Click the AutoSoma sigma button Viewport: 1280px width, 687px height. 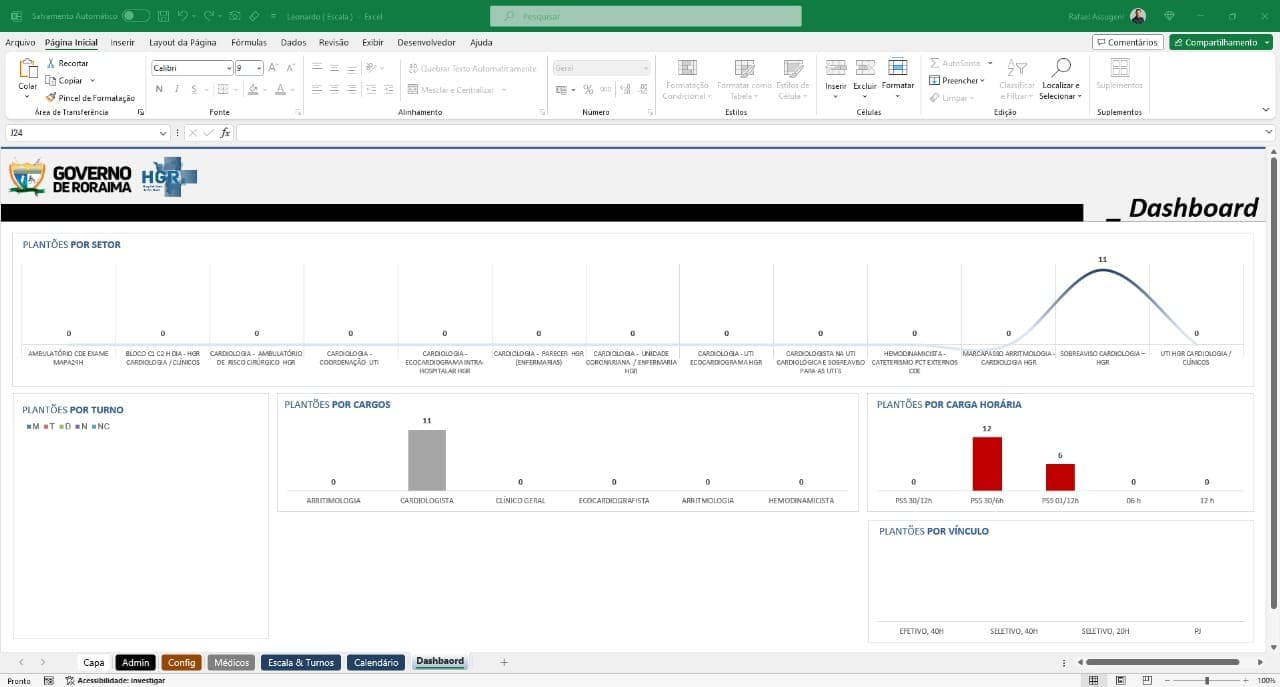[955, 63]
